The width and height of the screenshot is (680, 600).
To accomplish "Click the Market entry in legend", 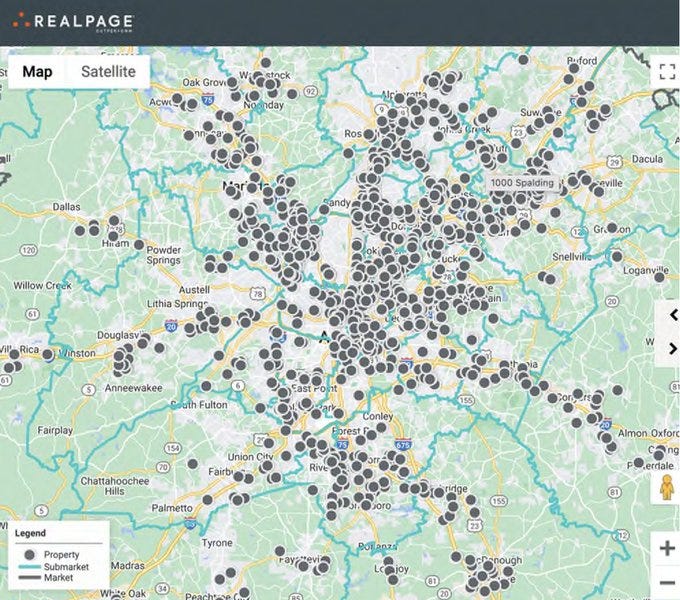I will coord(46,577).
